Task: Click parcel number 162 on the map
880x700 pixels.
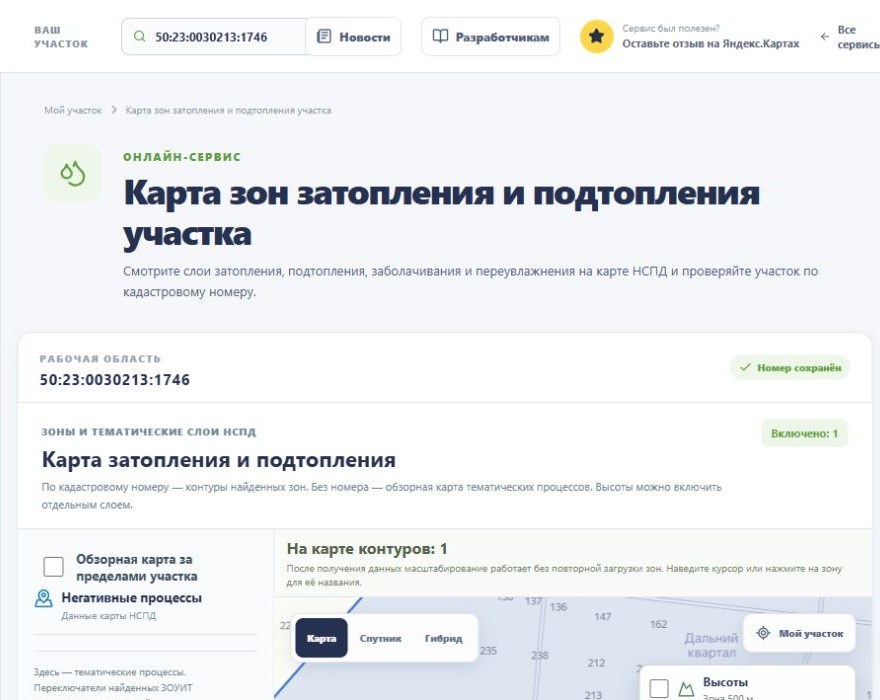Action: pos(658,624)
